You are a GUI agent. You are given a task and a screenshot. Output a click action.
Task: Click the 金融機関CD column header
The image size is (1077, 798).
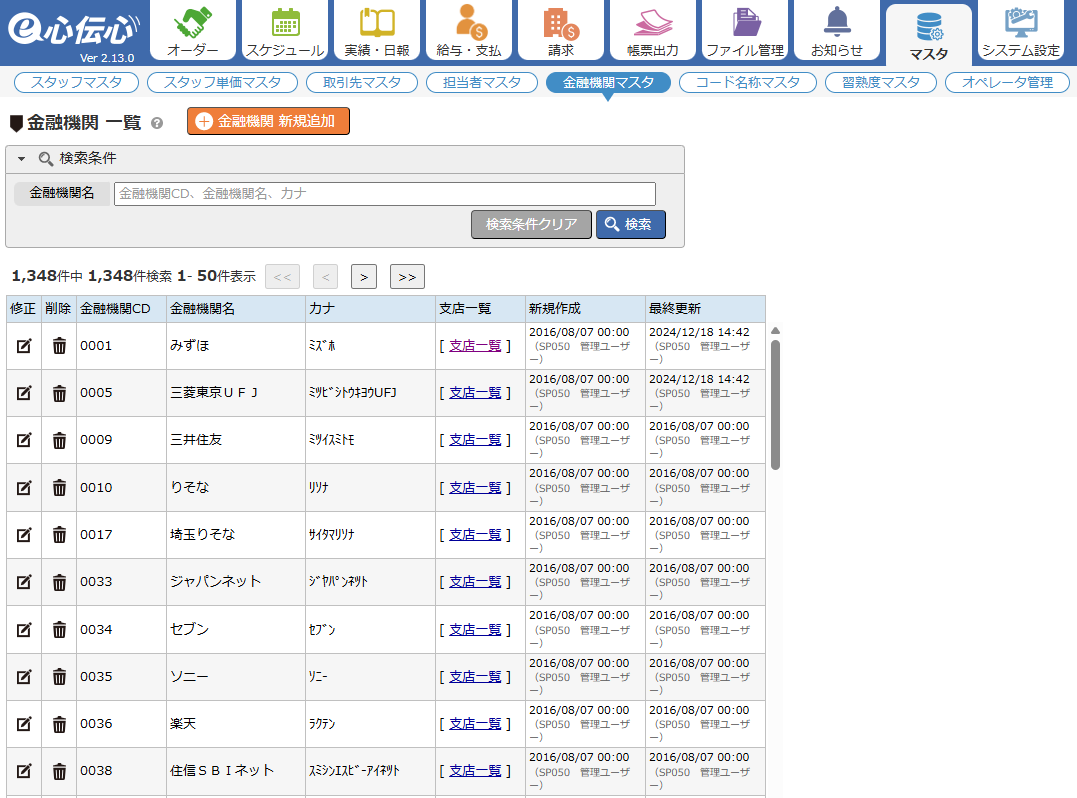coord(121,309)
